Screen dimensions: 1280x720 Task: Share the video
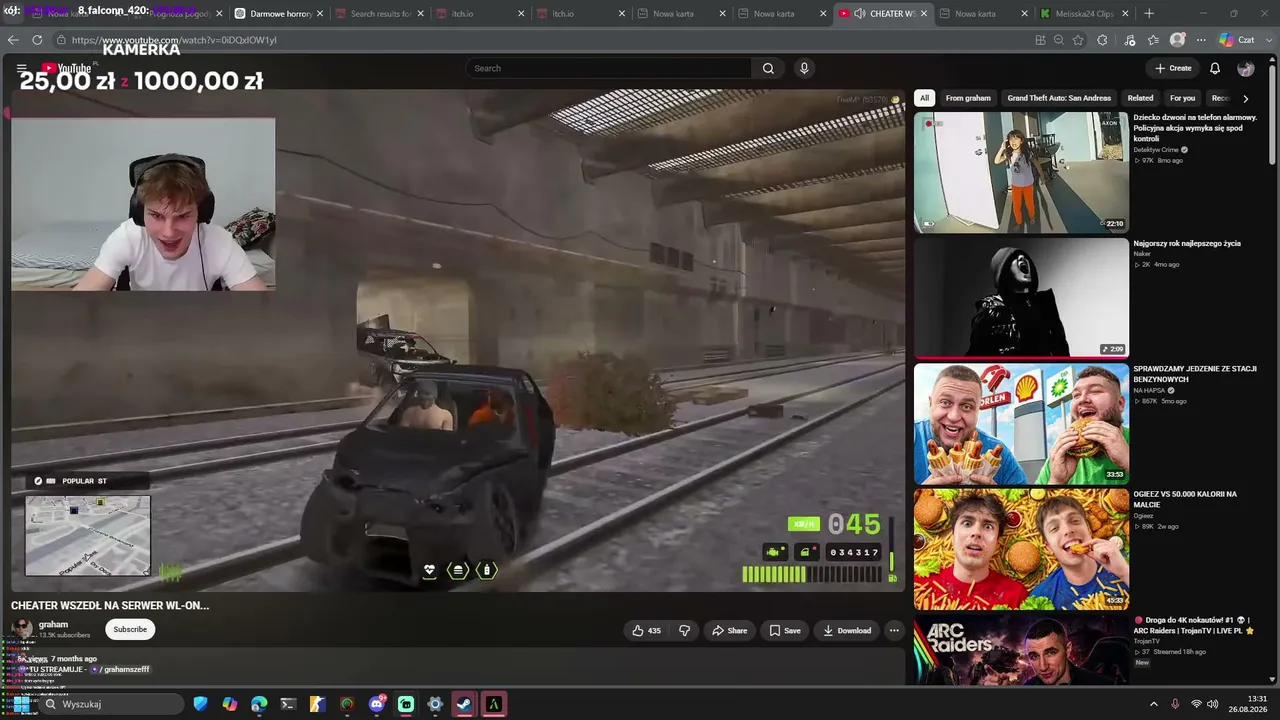[x=729, y=630]
